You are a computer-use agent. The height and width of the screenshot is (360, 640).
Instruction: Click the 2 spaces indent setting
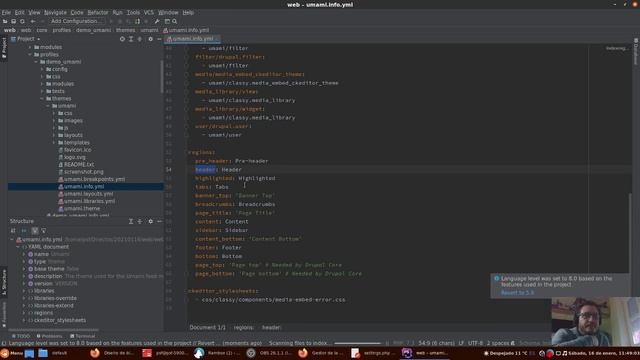(498, 343)
